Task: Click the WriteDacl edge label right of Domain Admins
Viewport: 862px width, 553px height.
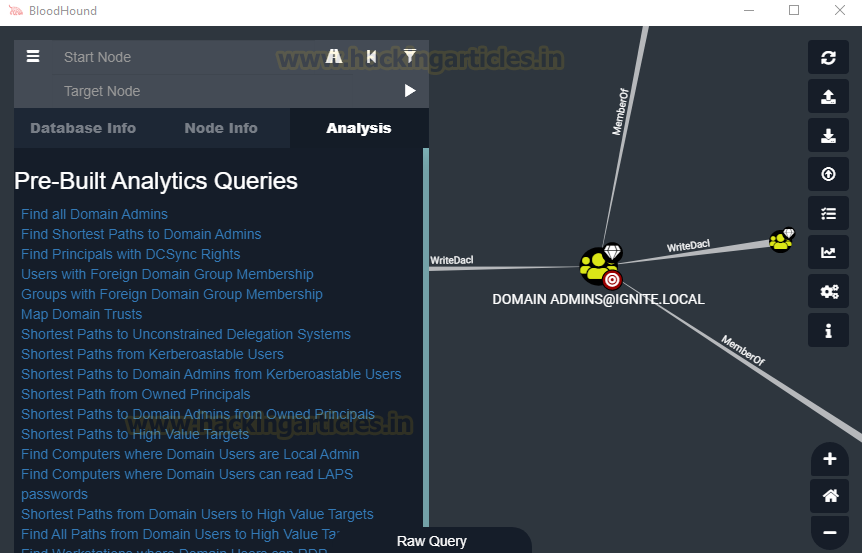Action: click(688, 246)
